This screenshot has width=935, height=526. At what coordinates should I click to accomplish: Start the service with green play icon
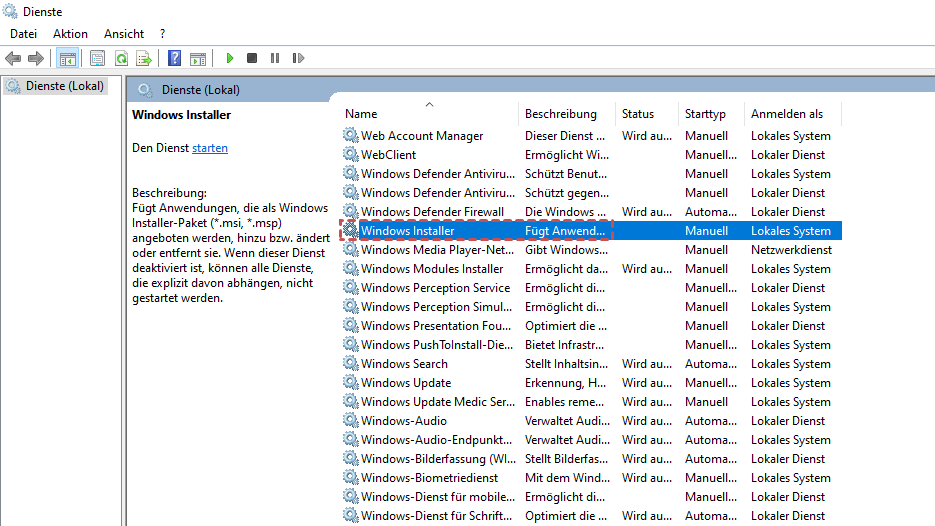(230, 58)
